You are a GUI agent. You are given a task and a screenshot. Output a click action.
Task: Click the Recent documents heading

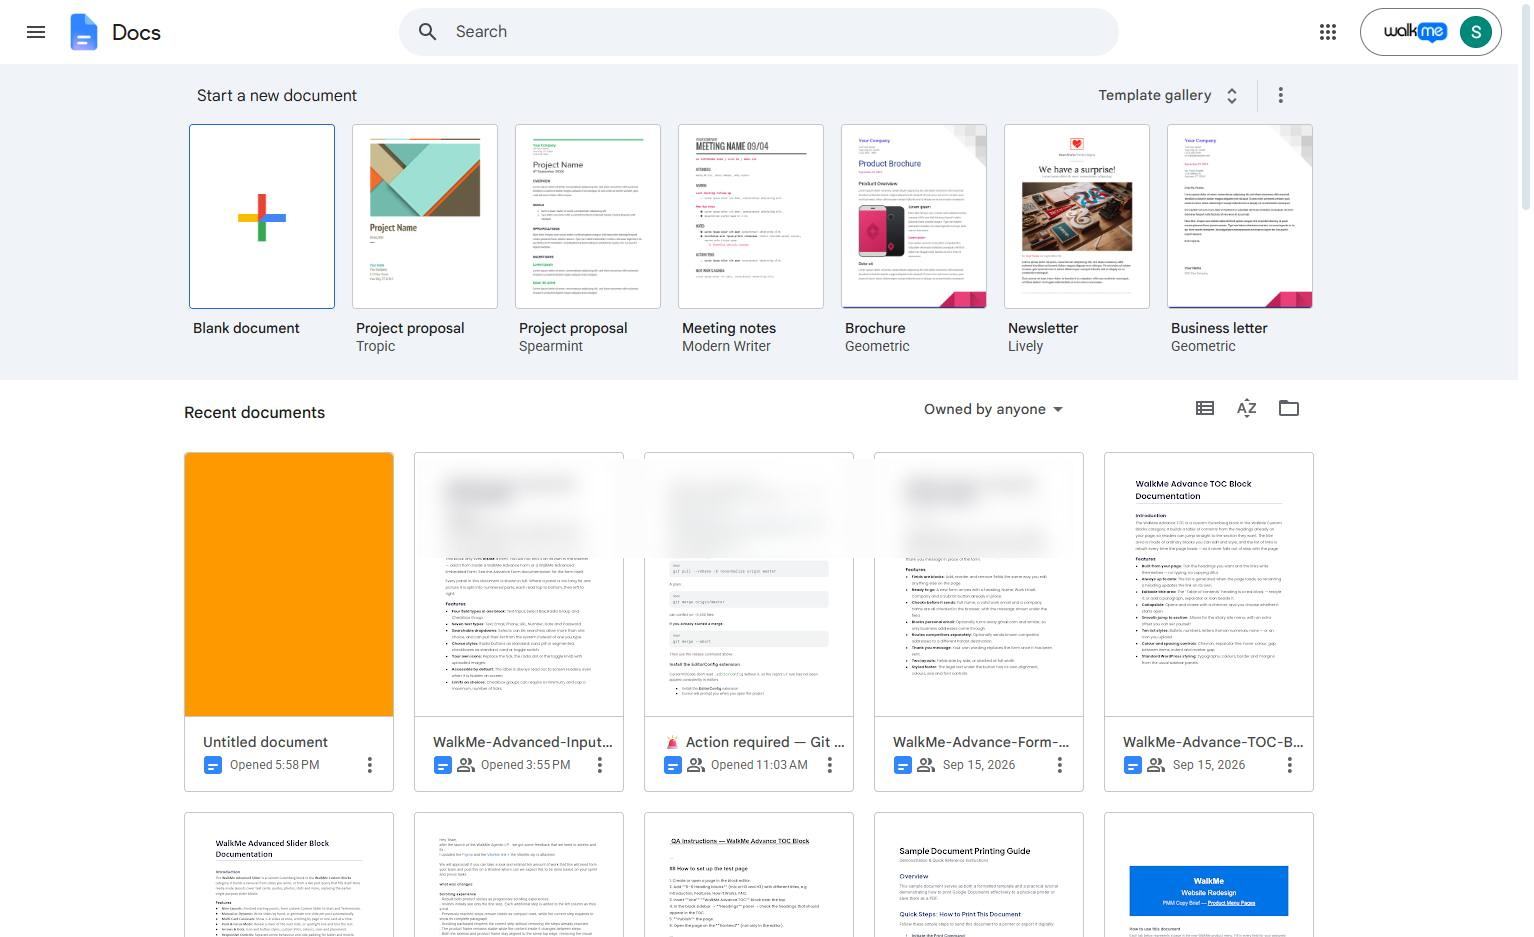tap(254, 412)
